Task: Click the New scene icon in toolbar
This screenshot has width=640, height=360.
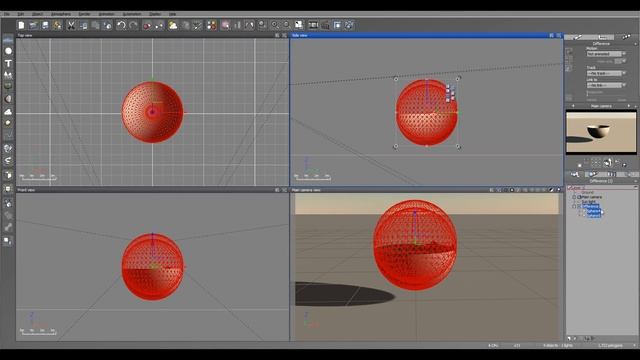Action: tap(21, 25)
